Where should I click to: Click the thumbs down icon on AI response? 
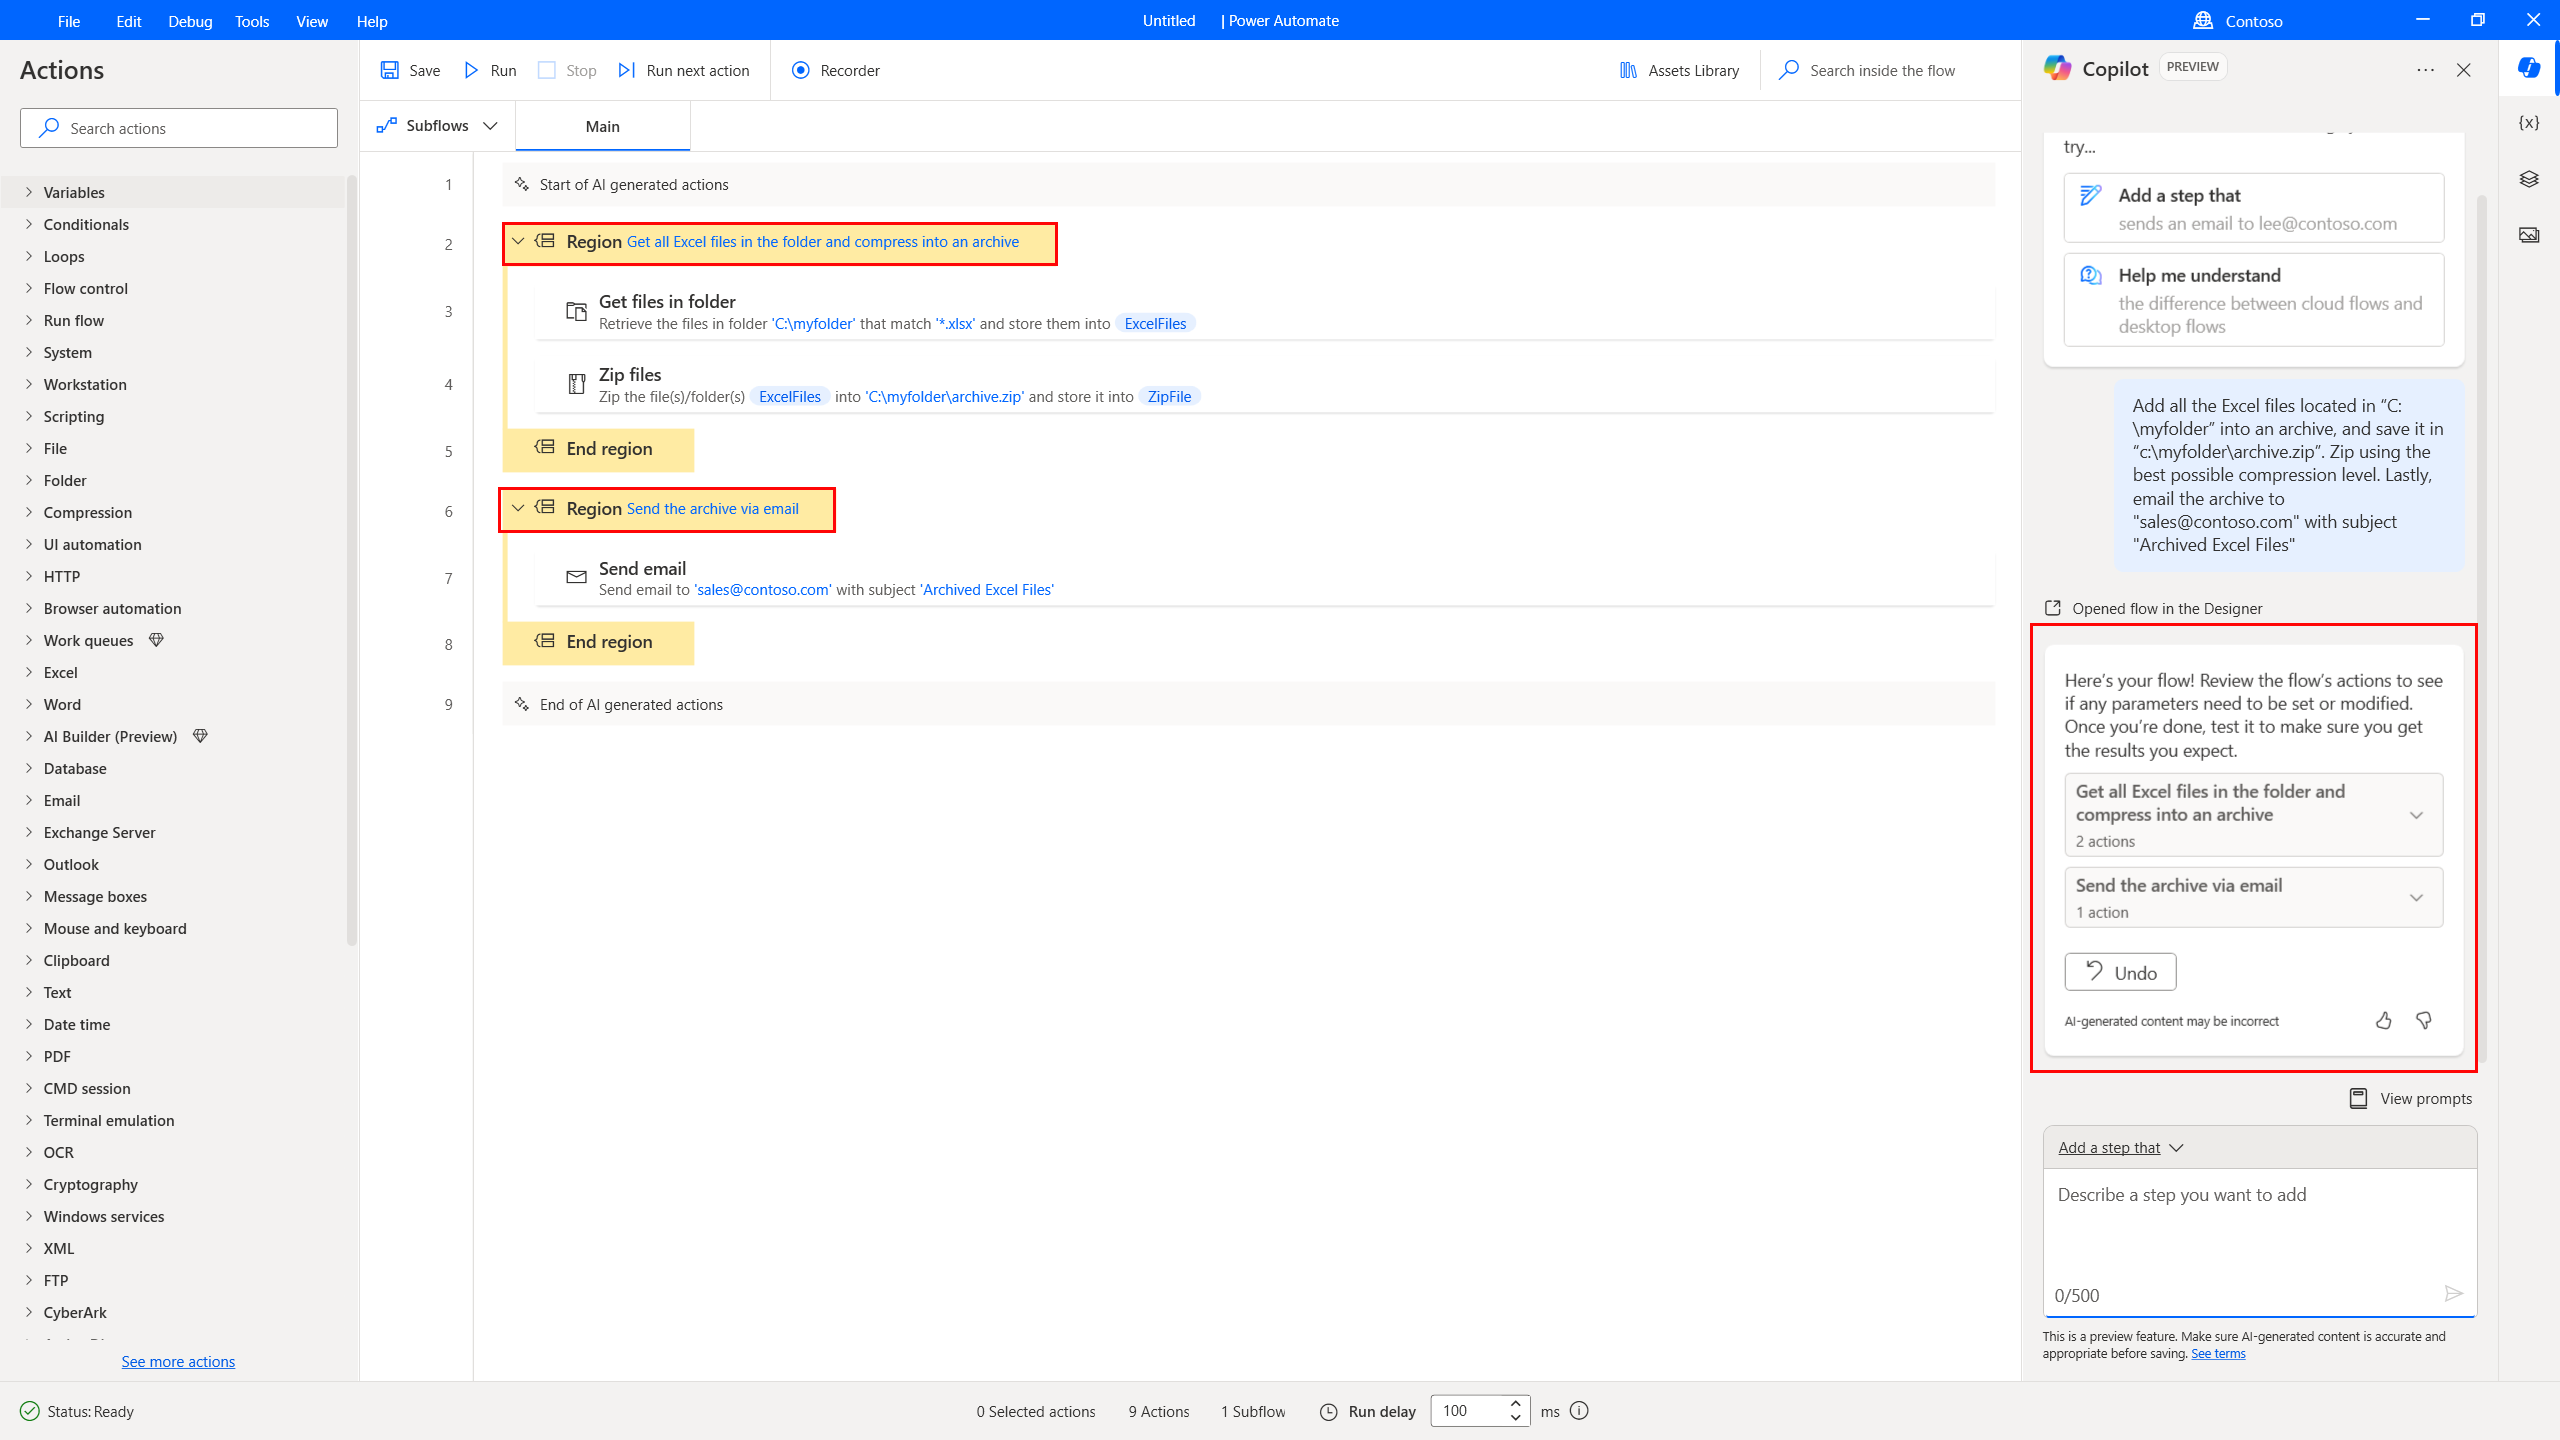(2423, 1020)
